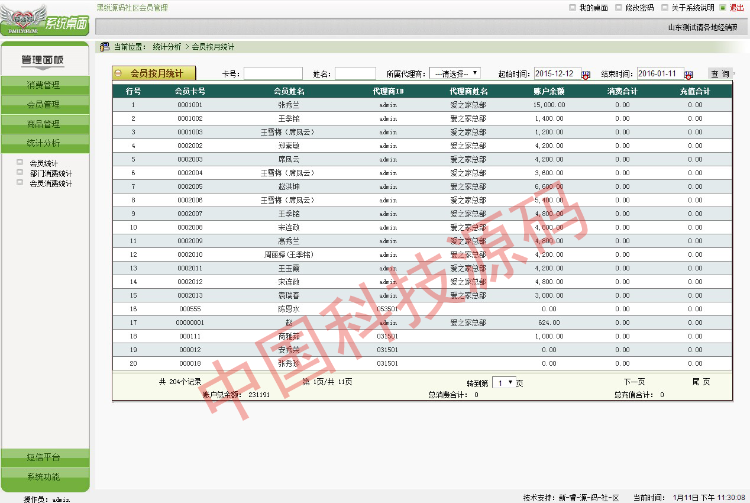Click the 山东测试 dealer name banner text
The width and height of the screenshot is (750, 503).
(703, 28)
